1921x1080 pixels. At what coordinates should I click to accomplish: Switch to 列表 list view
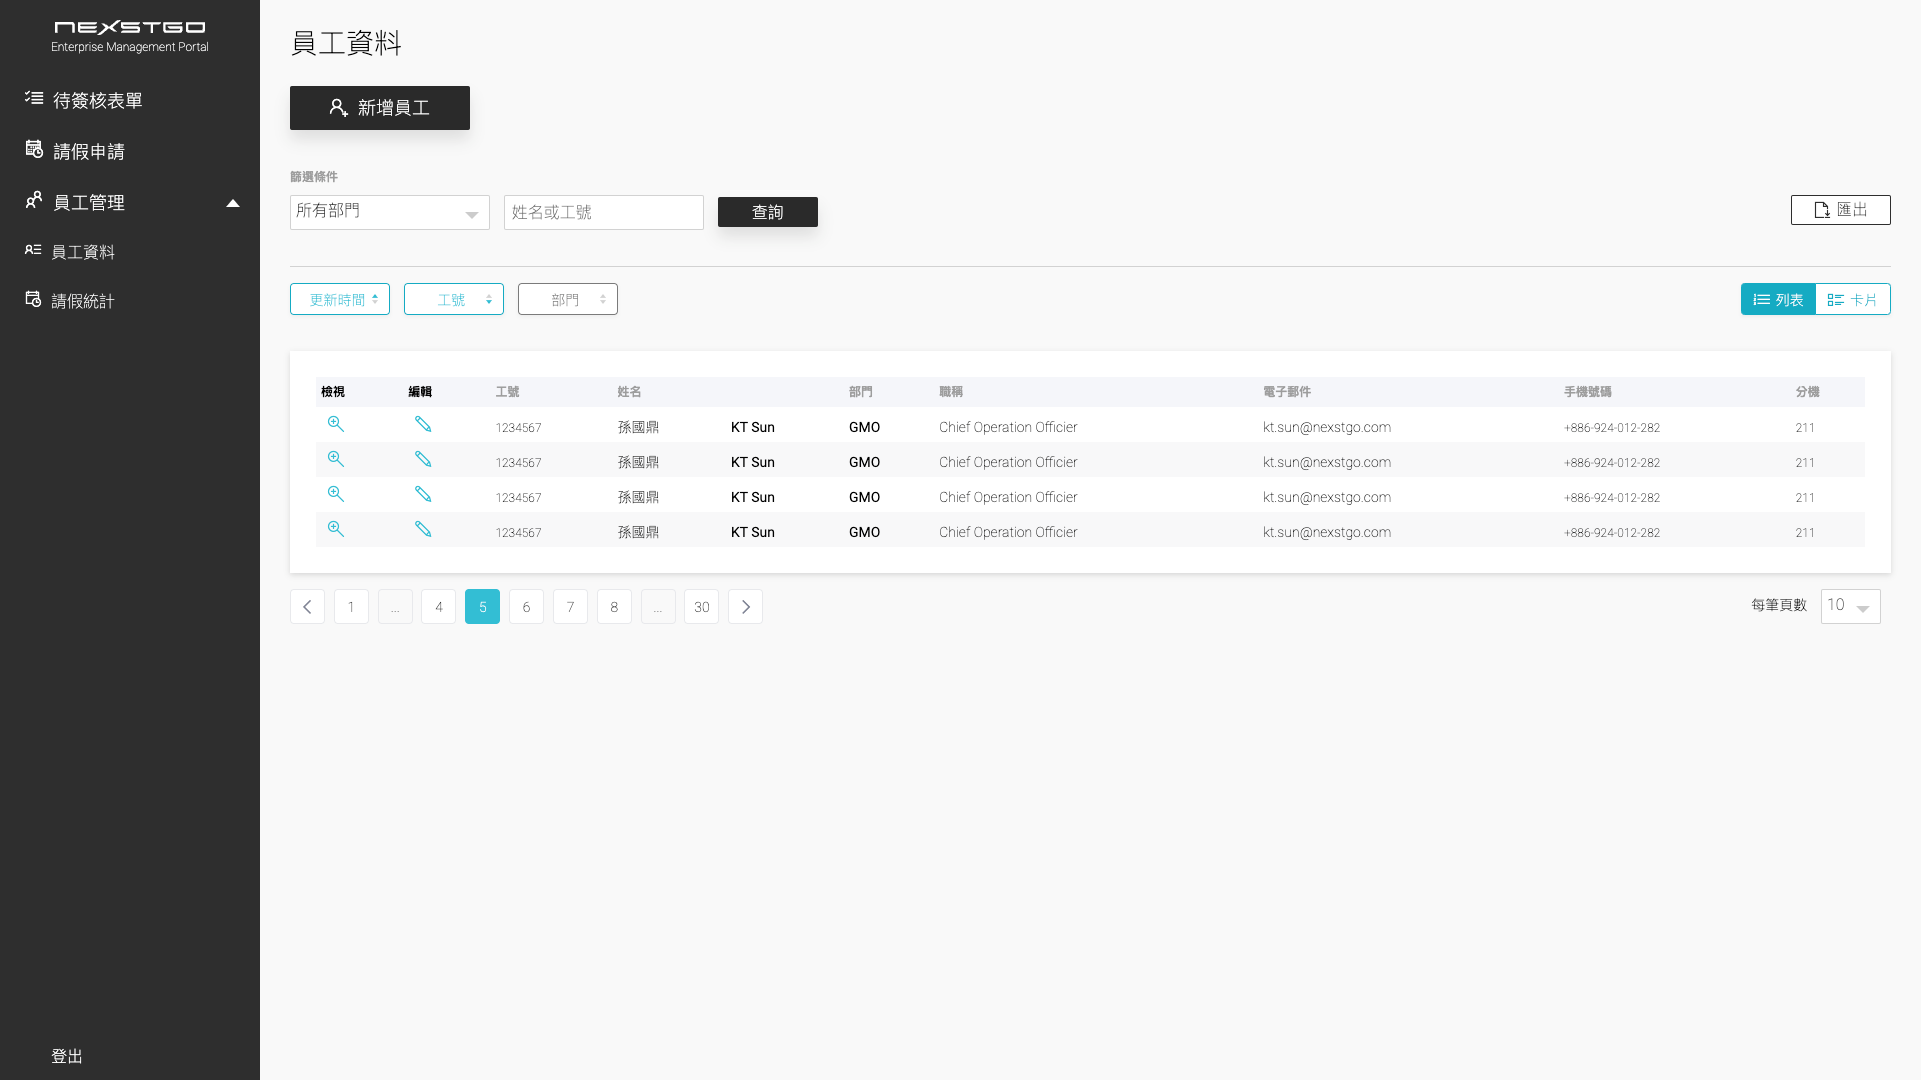click(1778, 299)
